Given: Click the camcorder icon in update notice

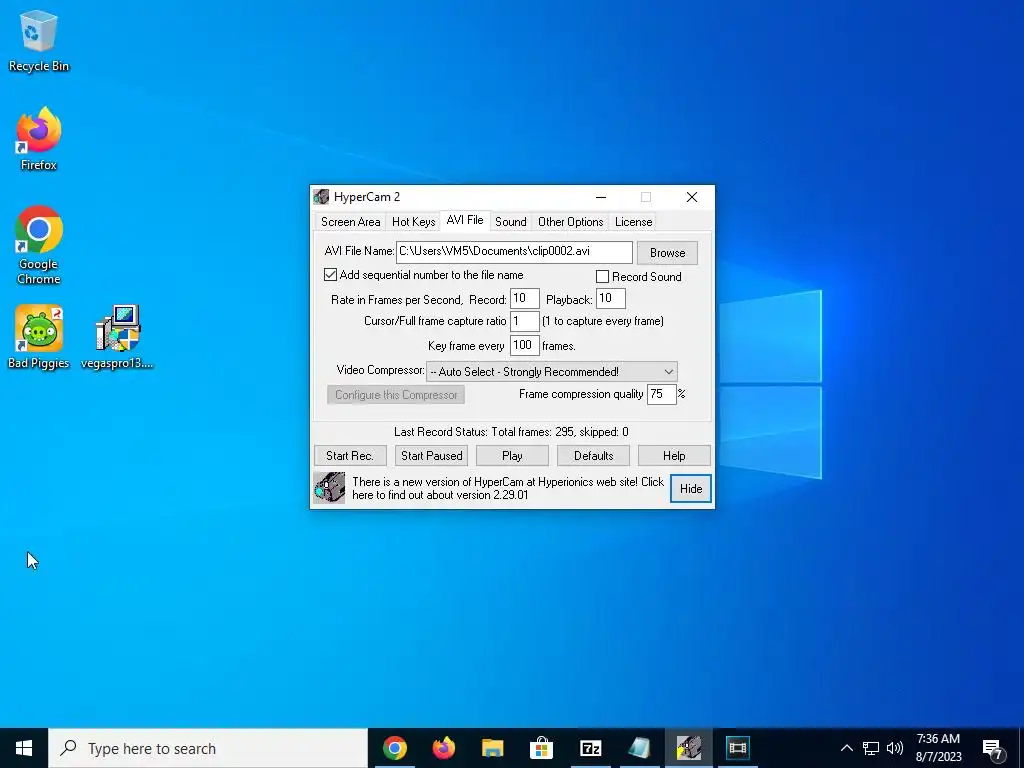Looking at the screenshot, I should (330, 488).
